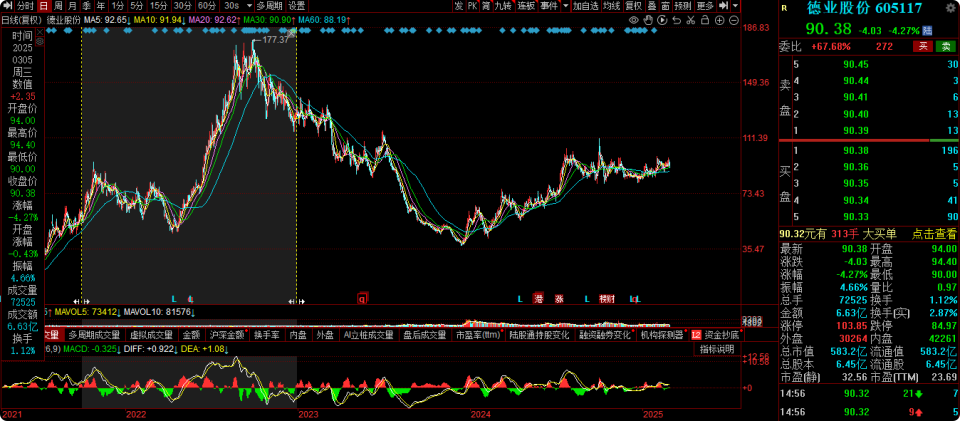Open the 点击查看 link
Screen dimensions: 960x421
point(934,233)
